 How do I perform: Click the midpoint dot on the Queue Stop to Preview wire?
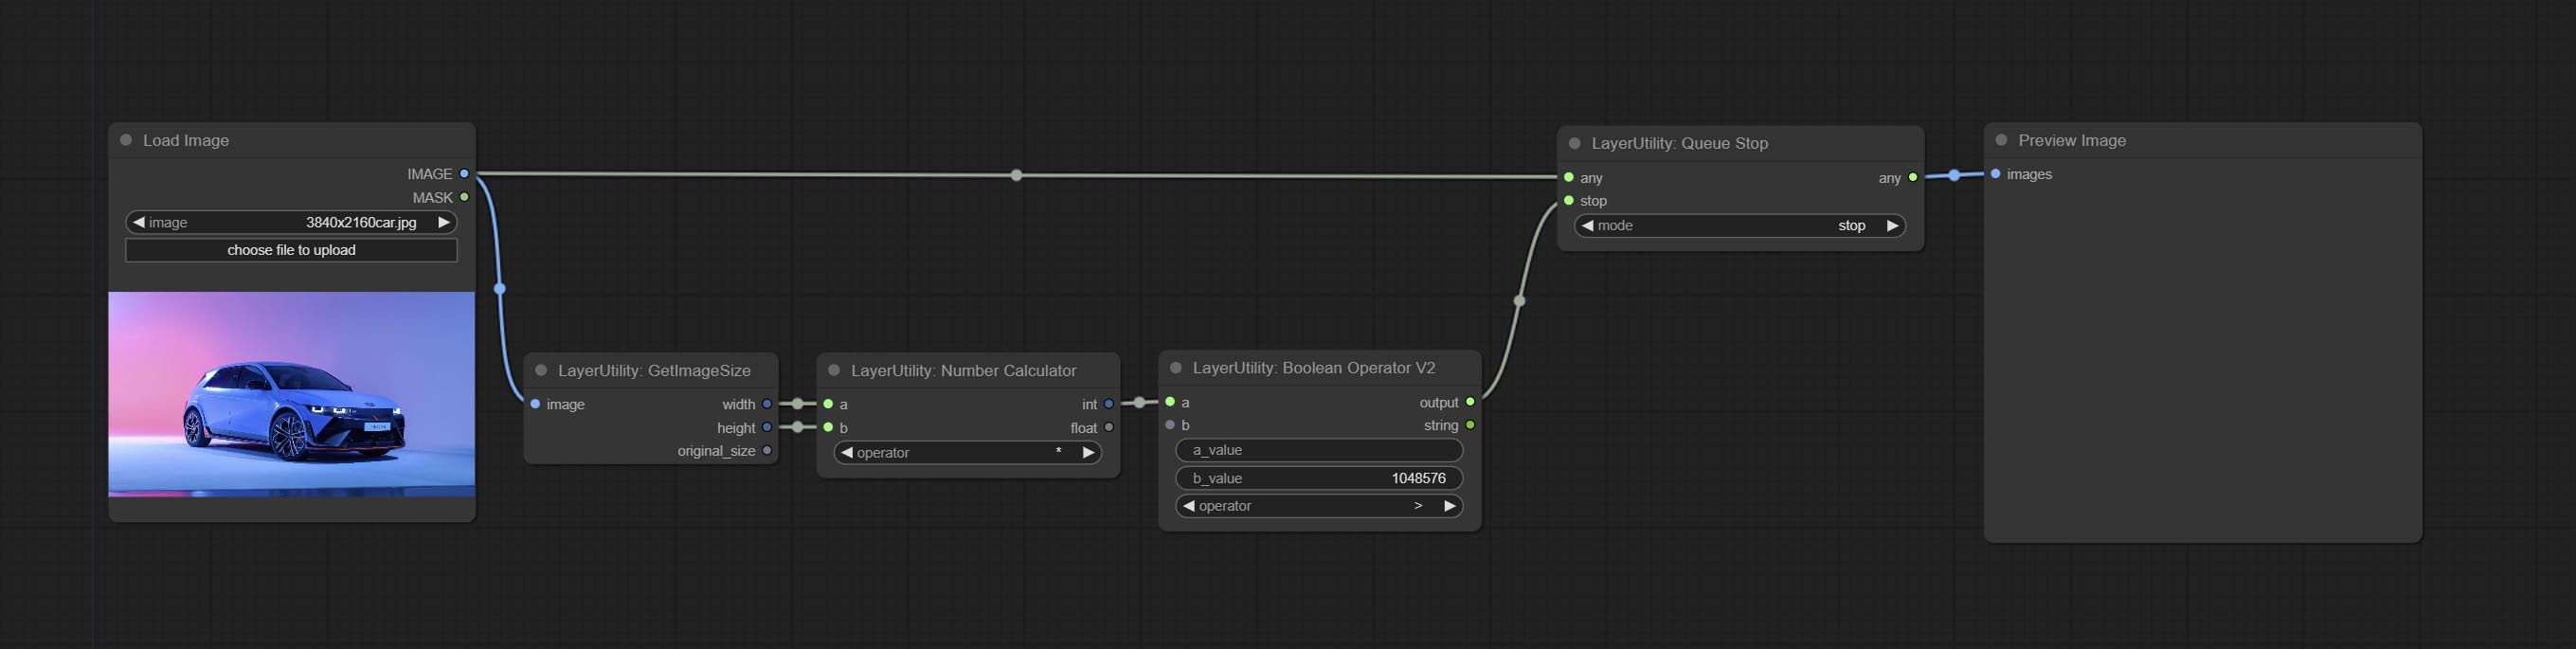click(x=1954, y=175)
